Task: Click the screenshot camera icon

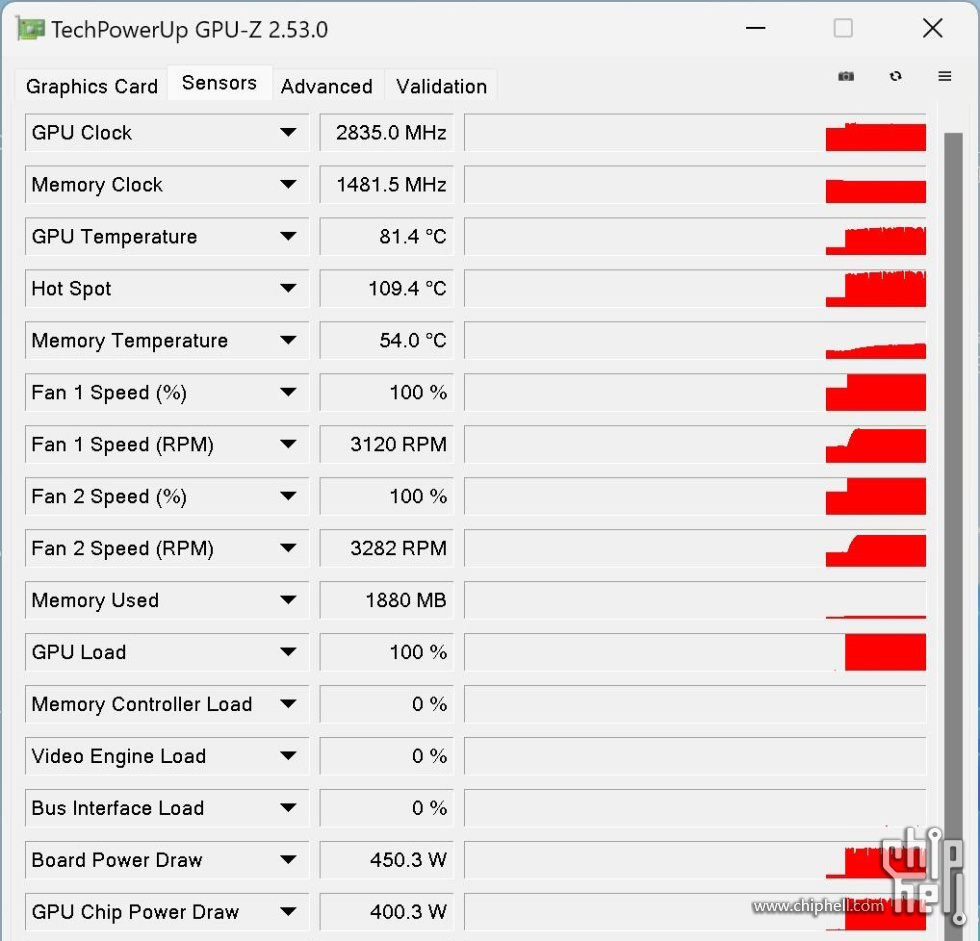Action: (846, 76)
